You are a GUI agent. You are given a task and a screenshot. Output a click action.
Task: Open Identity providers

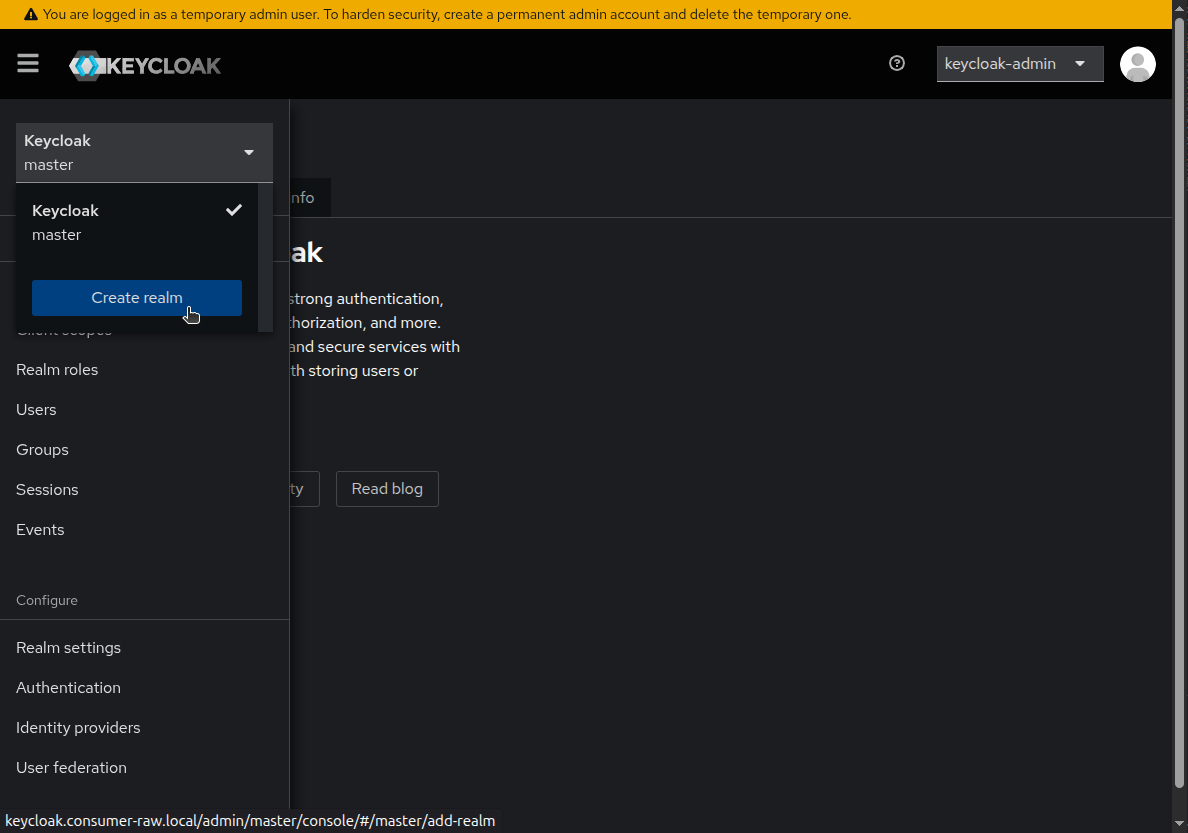78,728
